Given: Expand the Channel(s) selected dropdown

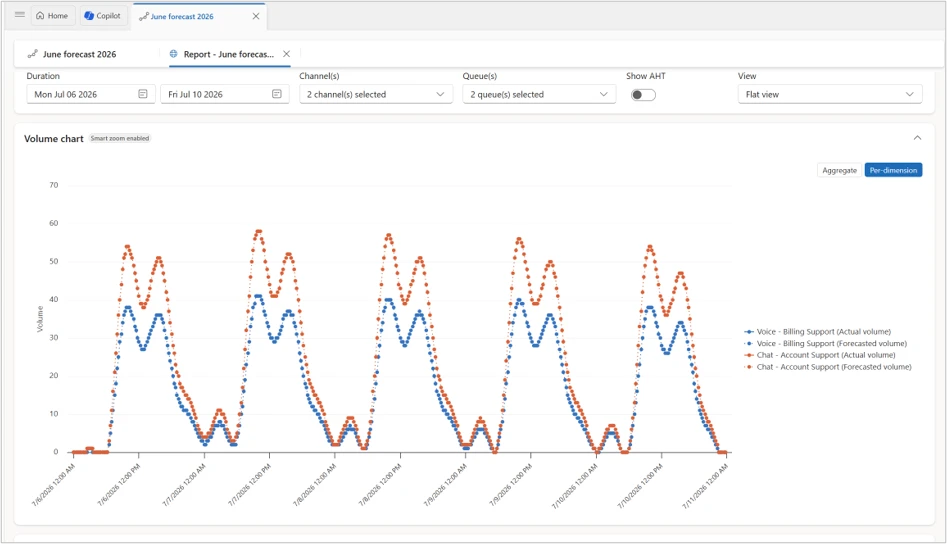Looking at the screenshot, I should click(376, 94).
